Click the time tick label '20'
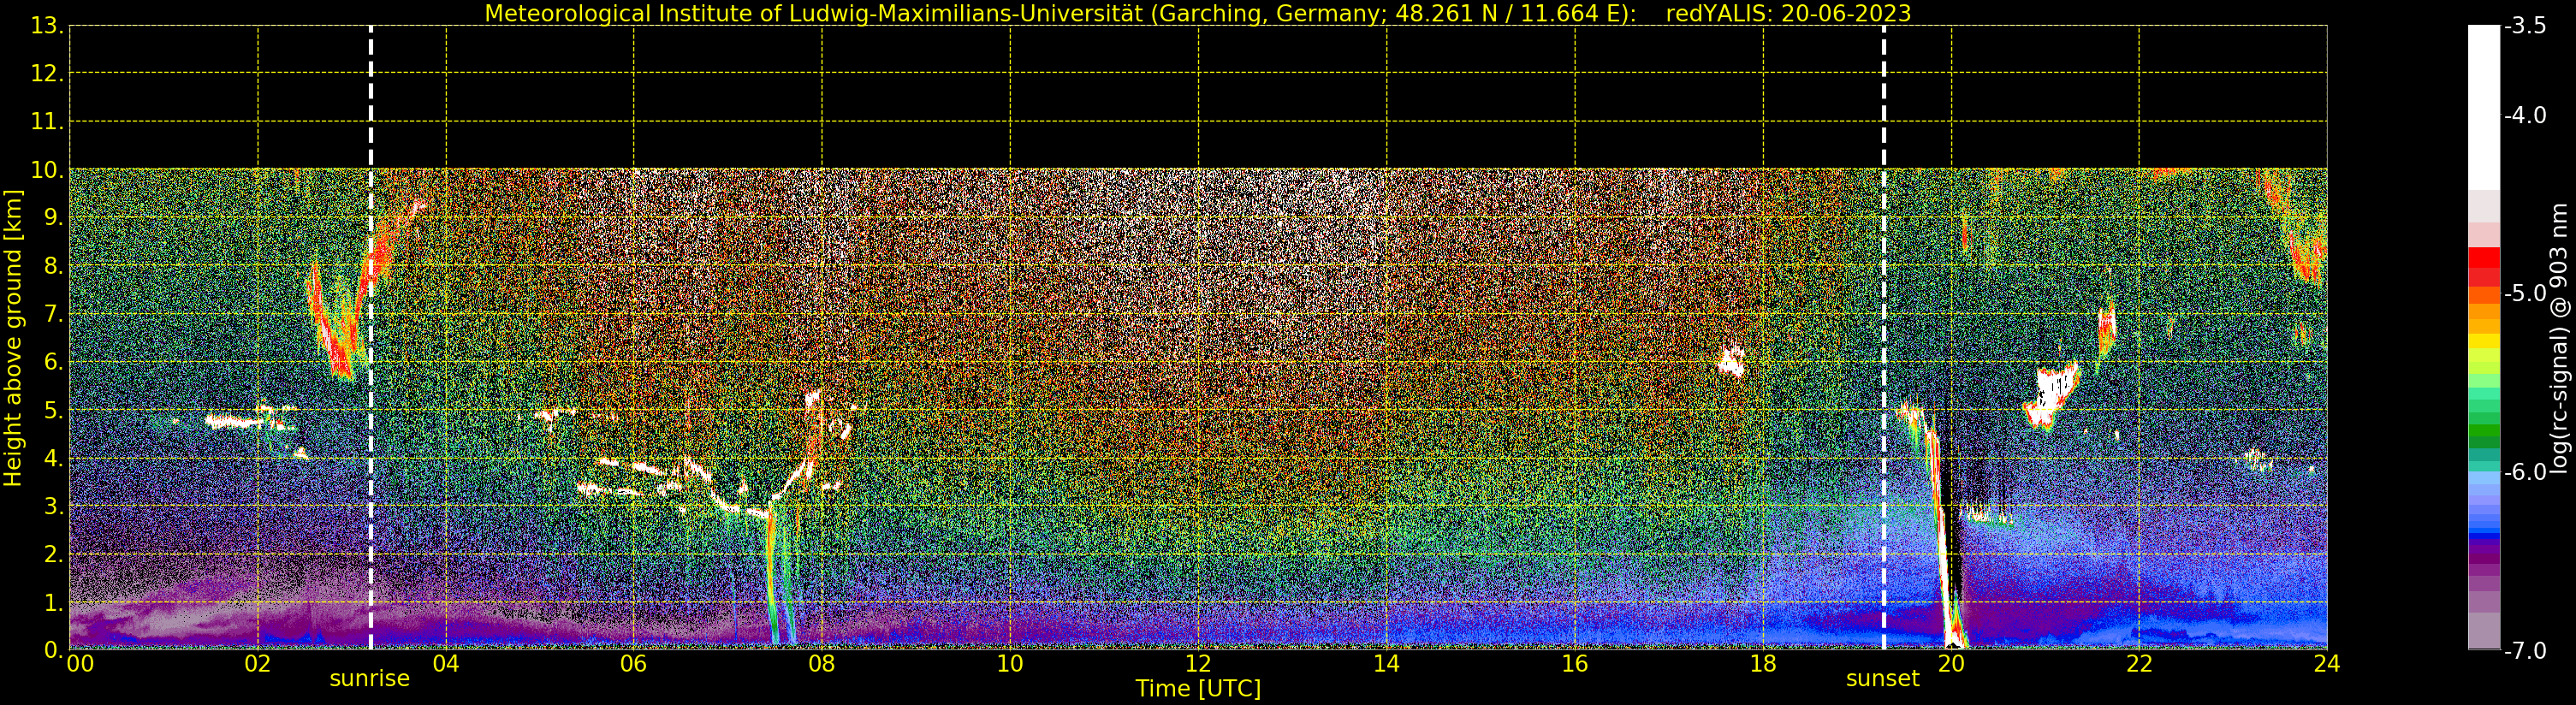The height and width of the screenshot is (705, 2576). pyautogui.click(x=1951, y=664)
